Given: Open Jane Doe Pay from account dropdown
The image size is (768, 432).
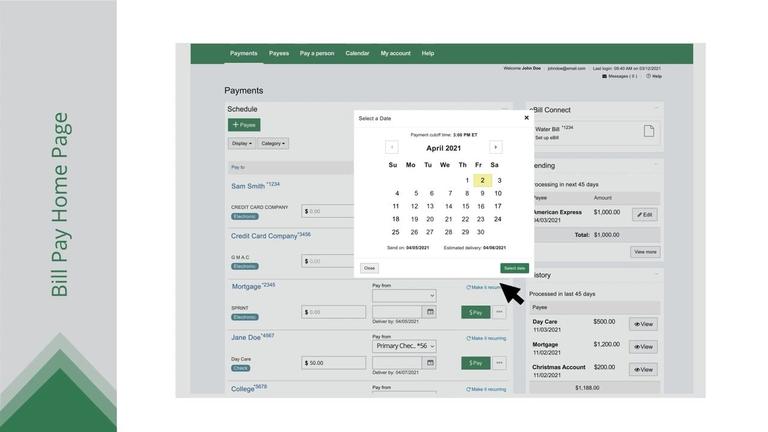Looking at the screenshot, I should 404,346.
